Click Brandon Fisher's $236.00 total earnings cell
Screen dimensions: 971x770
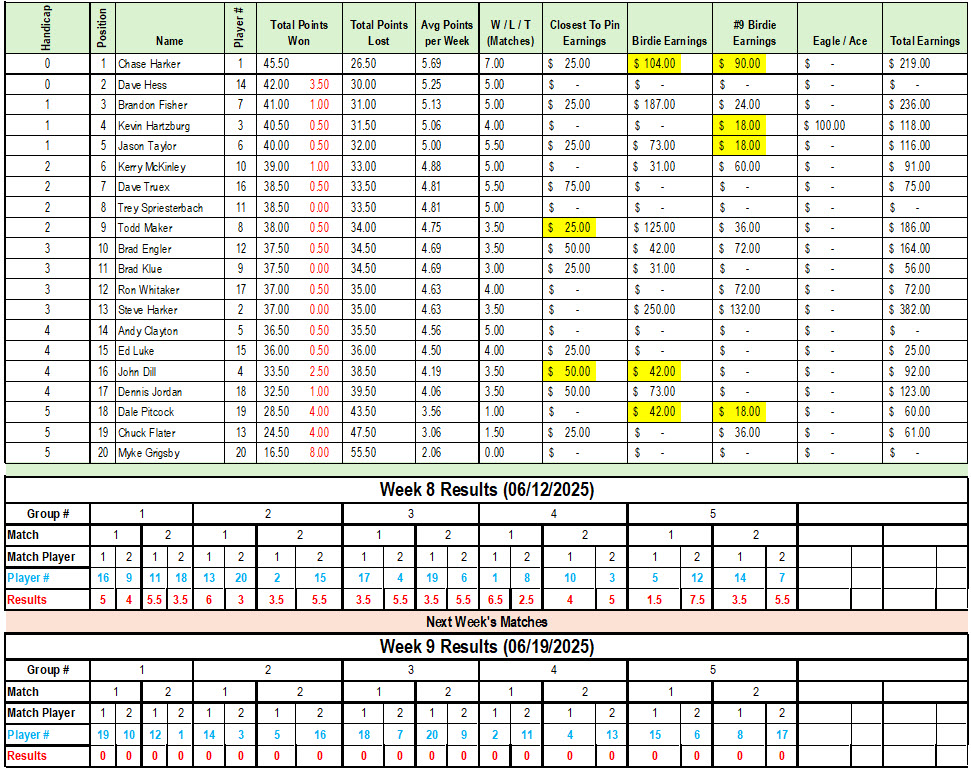(x=924, y=105)
